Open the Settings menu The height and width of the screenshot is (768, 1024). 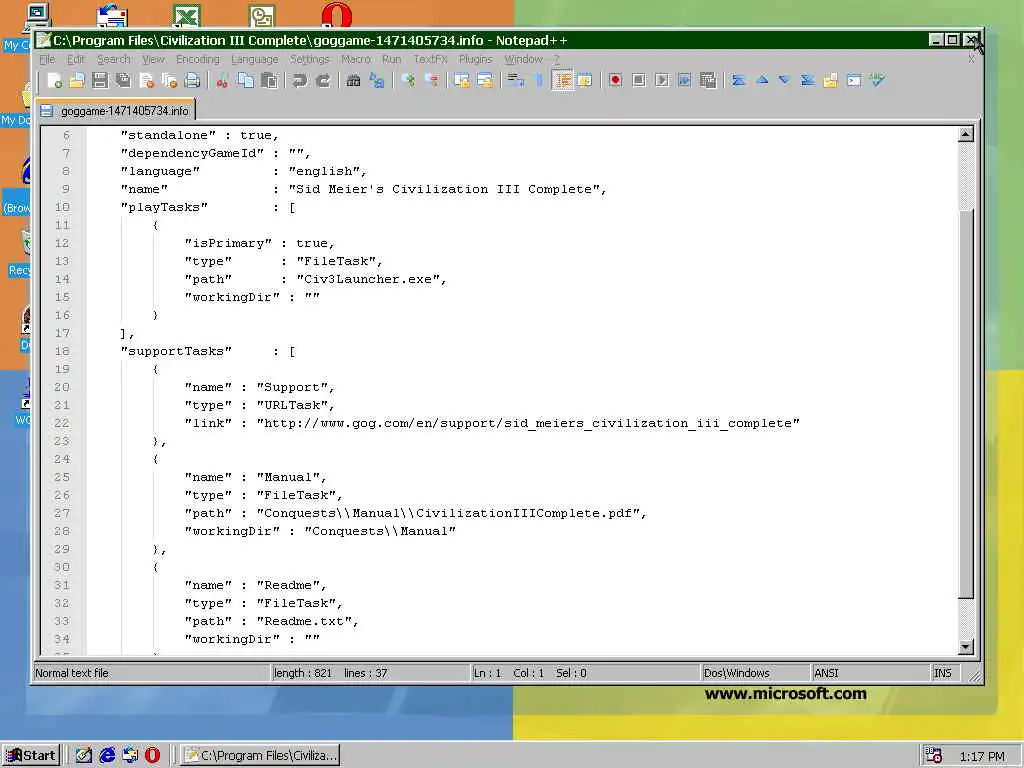click(310, 59)
